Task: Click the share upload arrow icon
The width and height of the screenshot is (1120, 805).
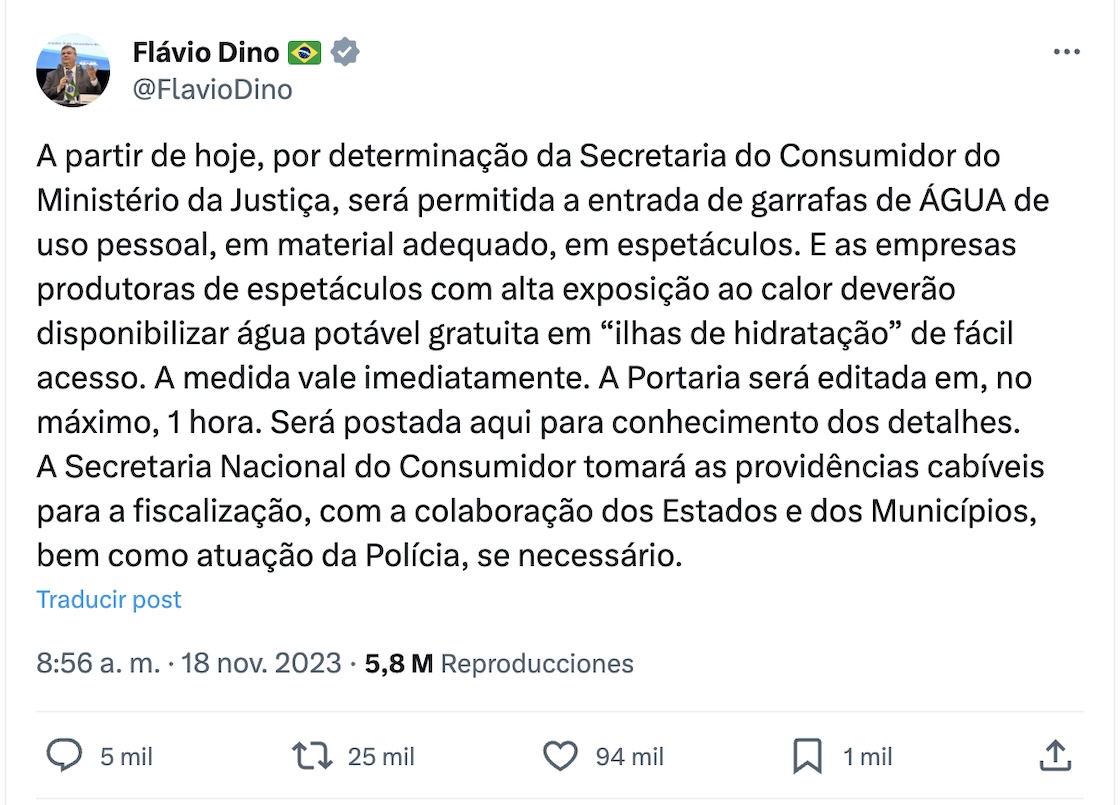Action: click(x=1055, y=756)
